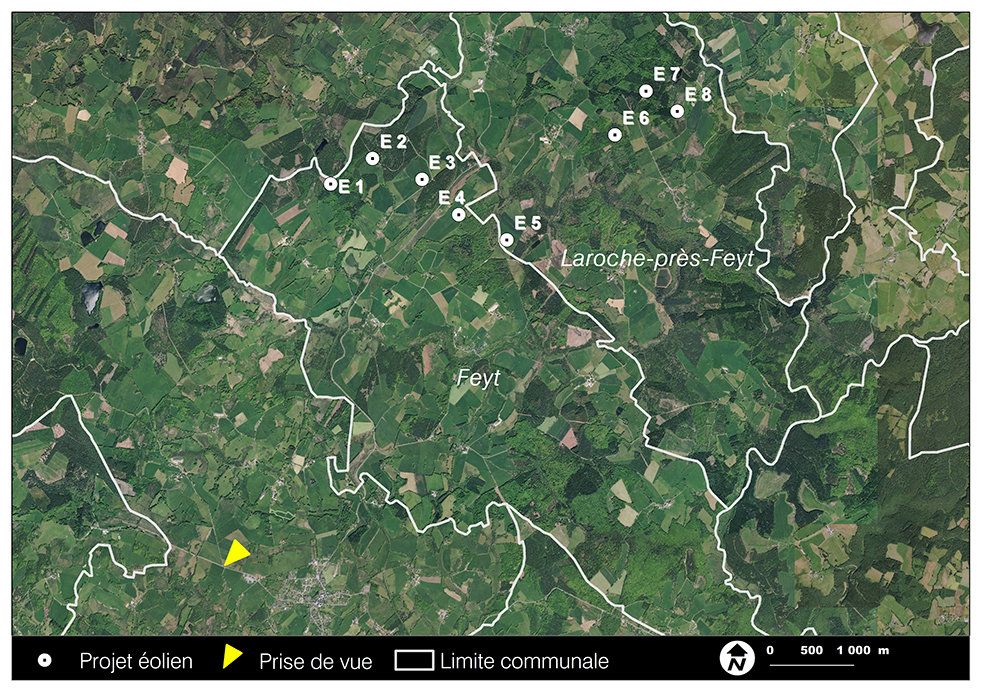Click the E 5 wind turbine marker
This screenshot has width=981, height=694.
click(x=507, y=240)
